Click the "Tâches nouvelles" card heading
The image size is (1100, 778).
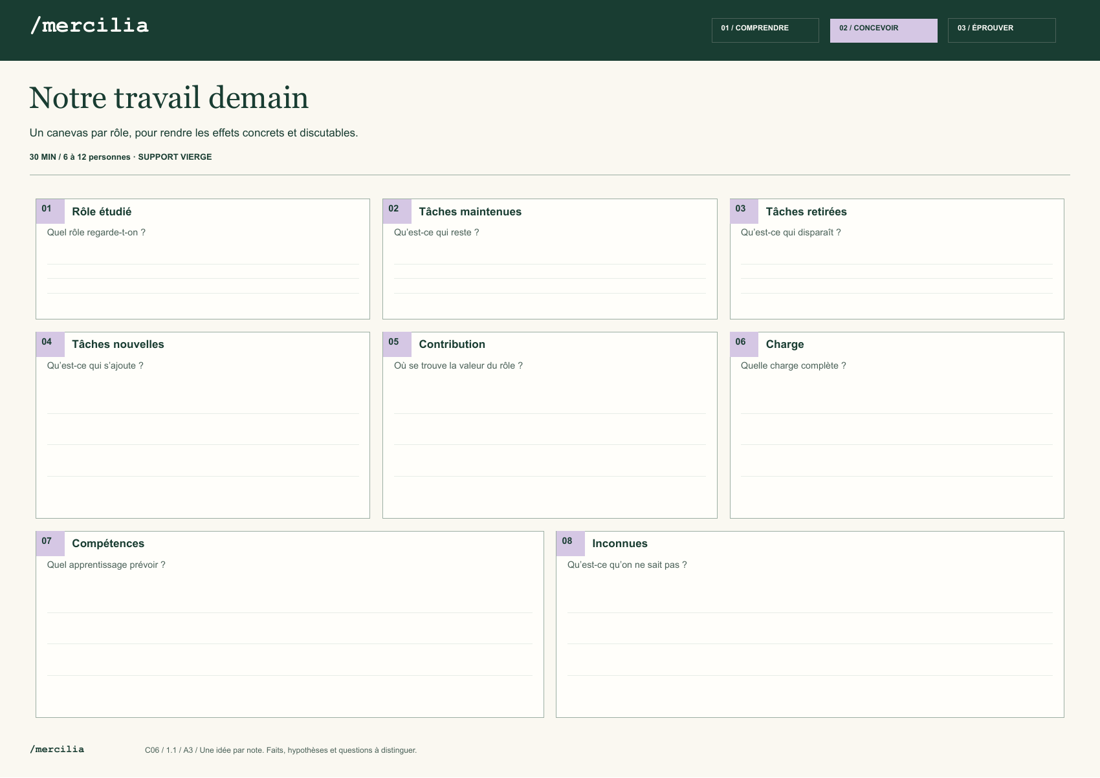pos(118,344)
